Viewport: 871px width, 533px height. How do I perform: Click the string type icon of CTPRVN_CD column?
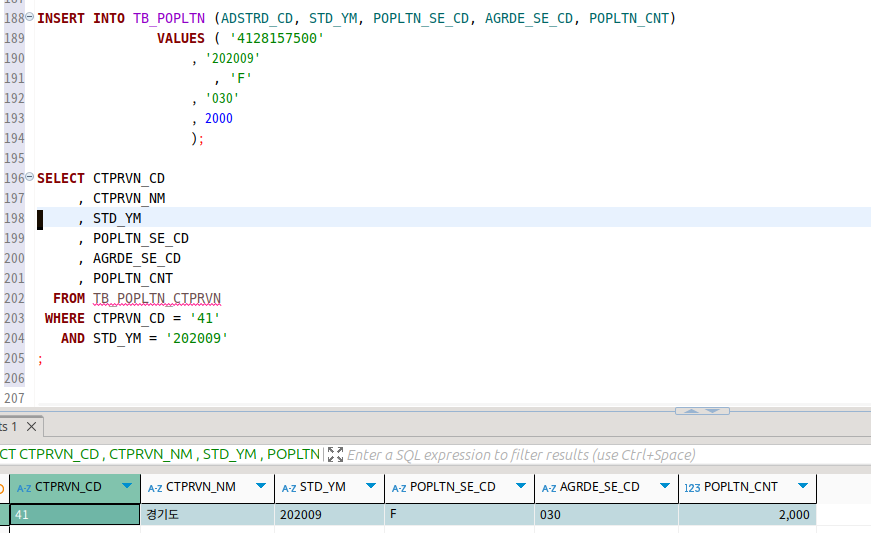24,488
